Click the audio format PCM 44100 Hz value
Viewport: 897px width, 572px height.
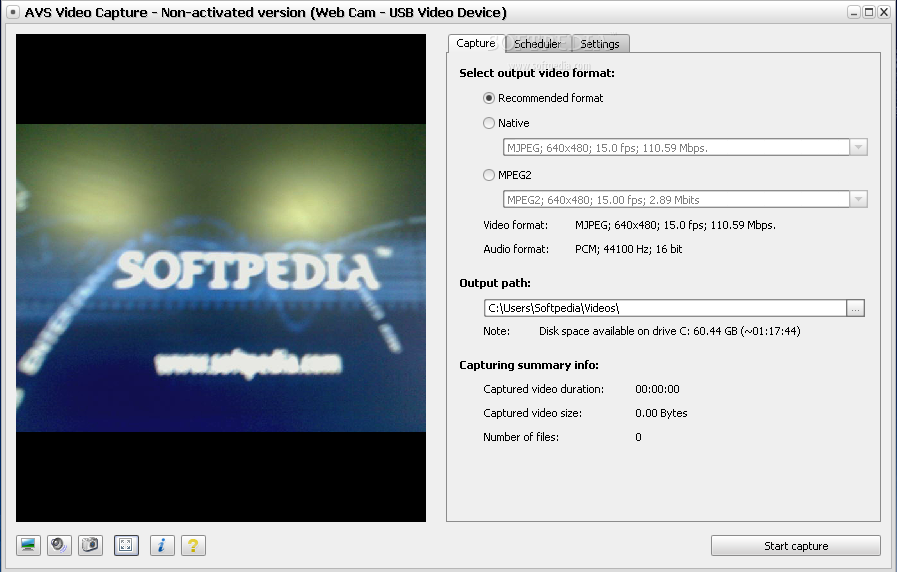(628, 249)
